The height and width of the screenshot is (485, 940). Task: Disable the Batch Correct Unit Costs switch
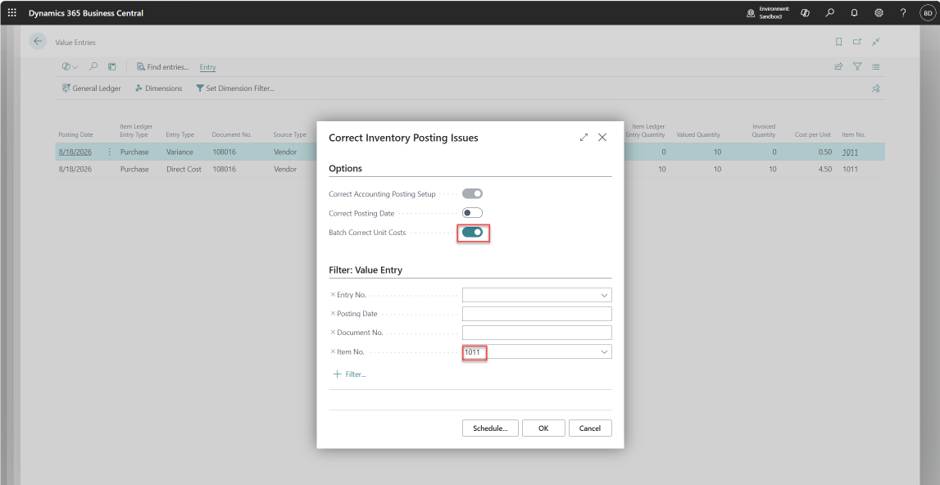[x=472, y=232]
